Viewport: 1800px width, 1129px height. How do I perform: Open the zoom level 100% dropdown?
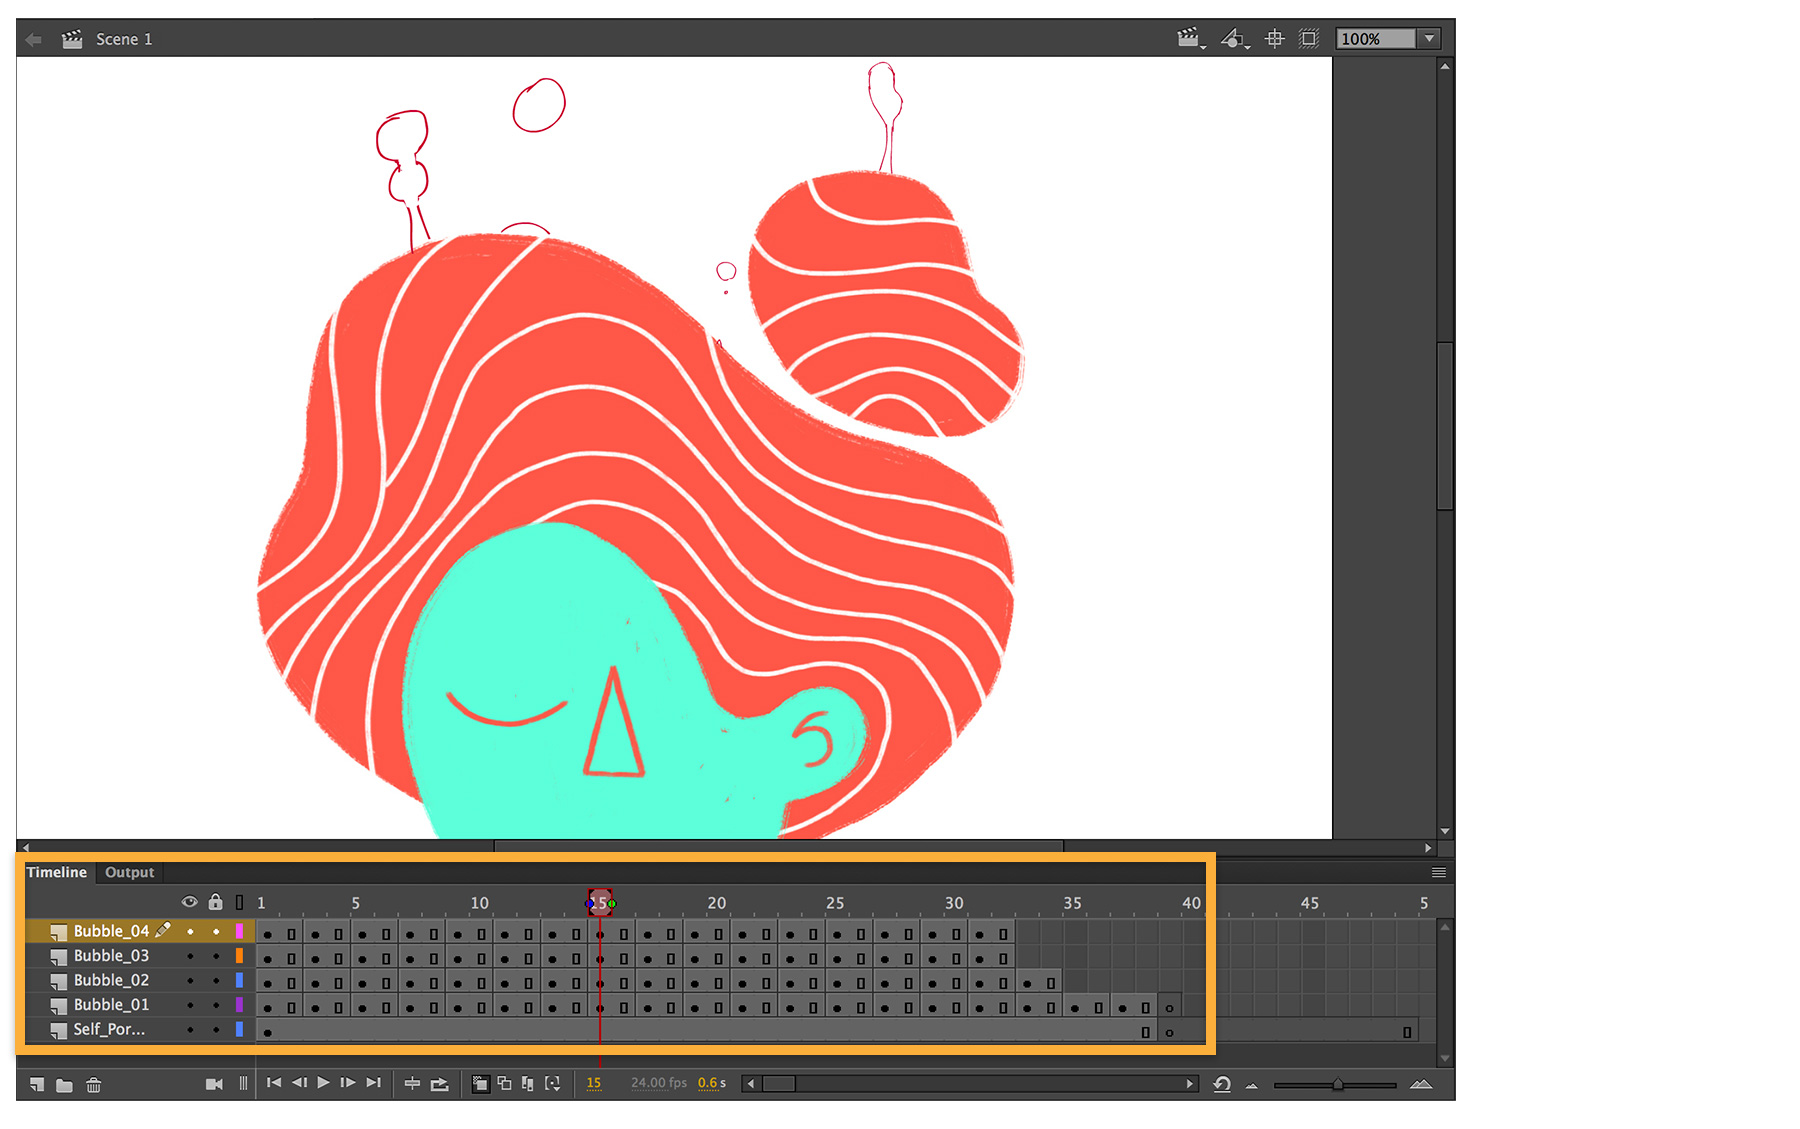1428,38
